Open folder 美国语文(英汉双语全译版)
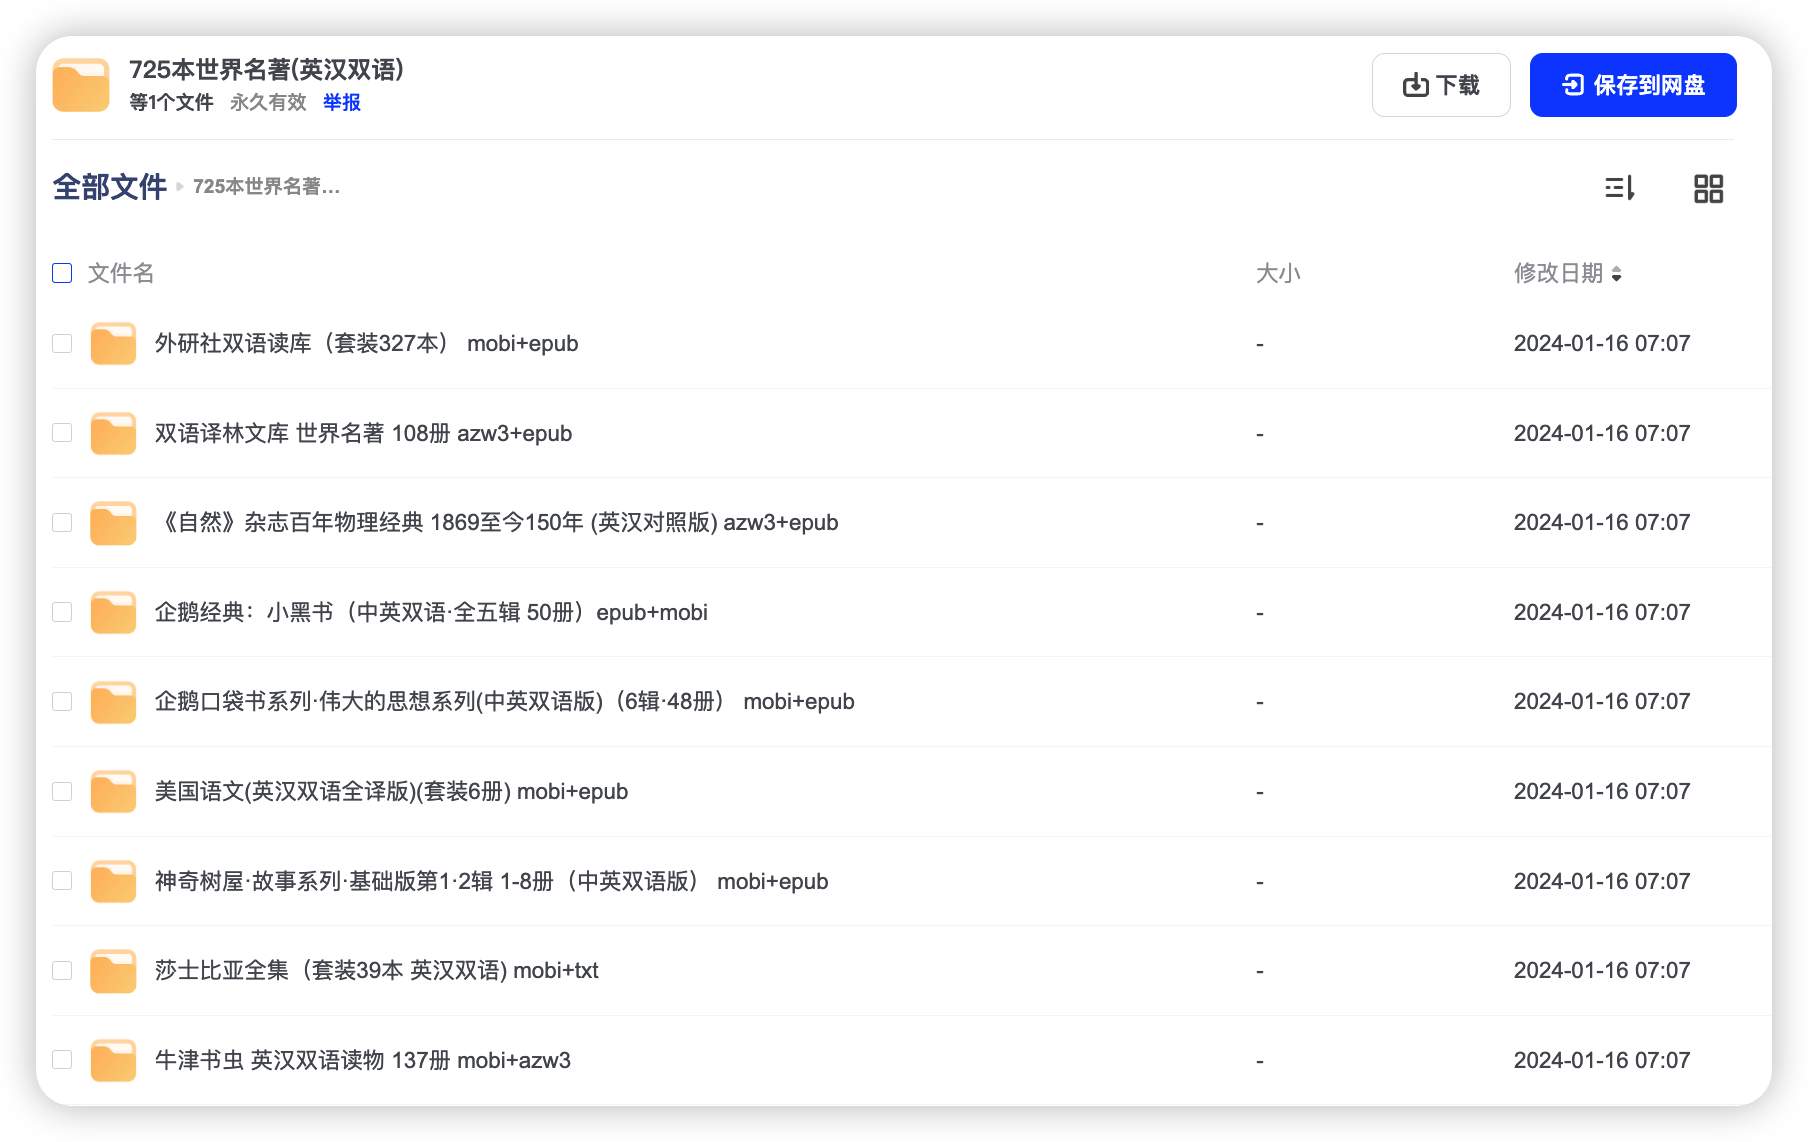 [391, 791]
